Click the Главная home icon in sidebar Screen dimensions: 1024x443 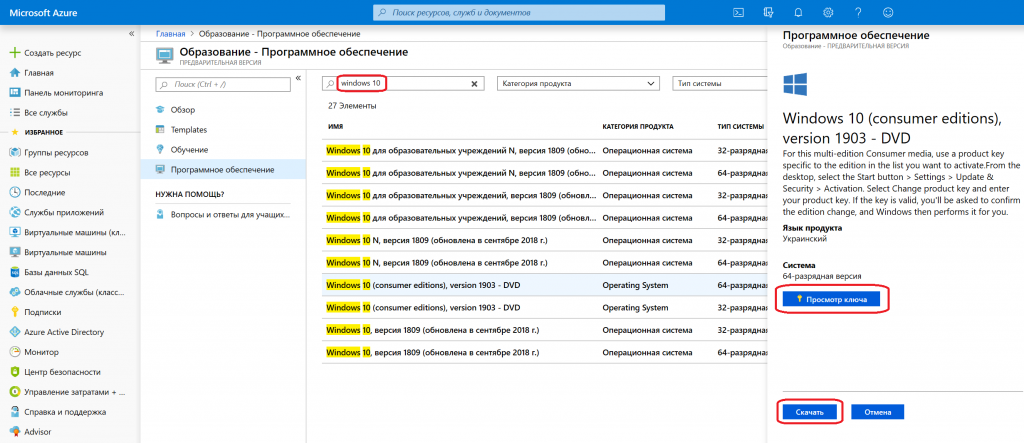[x=14, y=73]
